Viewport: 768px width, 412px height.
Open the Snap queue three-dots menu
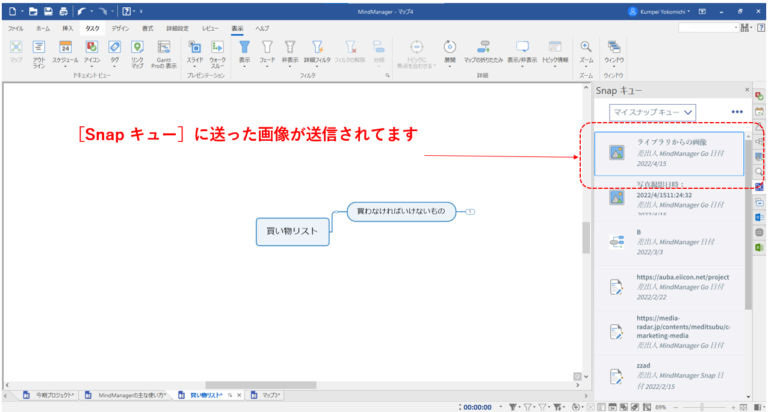click(737, 112)
